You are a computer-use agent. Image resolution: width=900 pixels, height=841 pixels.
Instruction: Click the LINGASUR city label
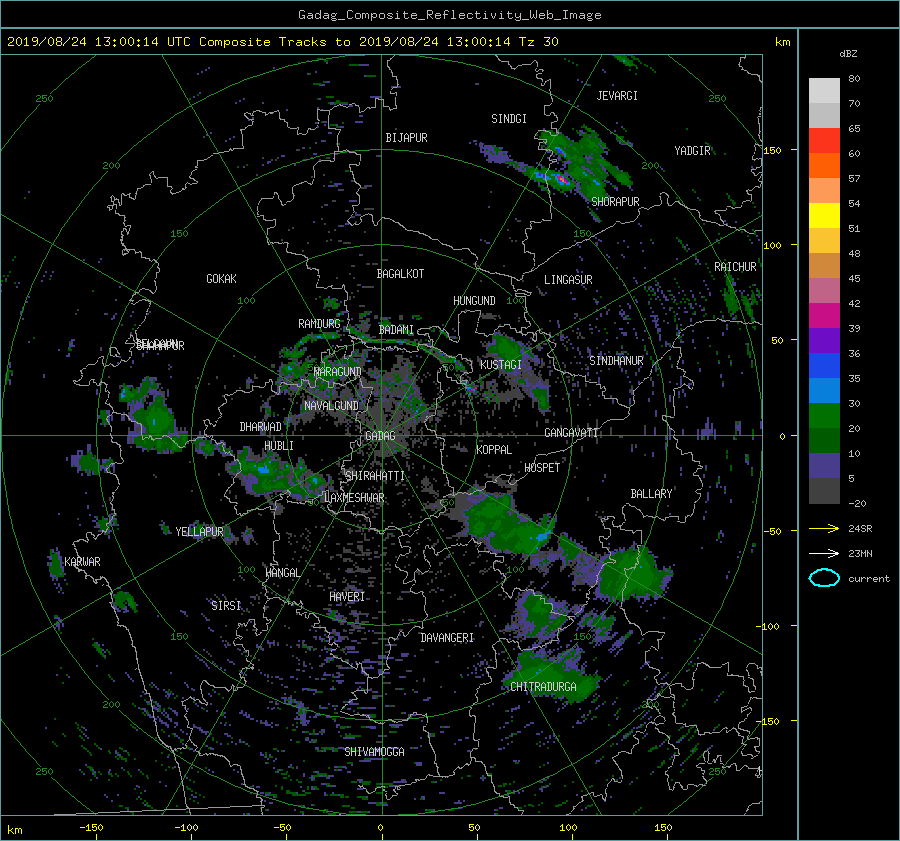coord(568,280)
